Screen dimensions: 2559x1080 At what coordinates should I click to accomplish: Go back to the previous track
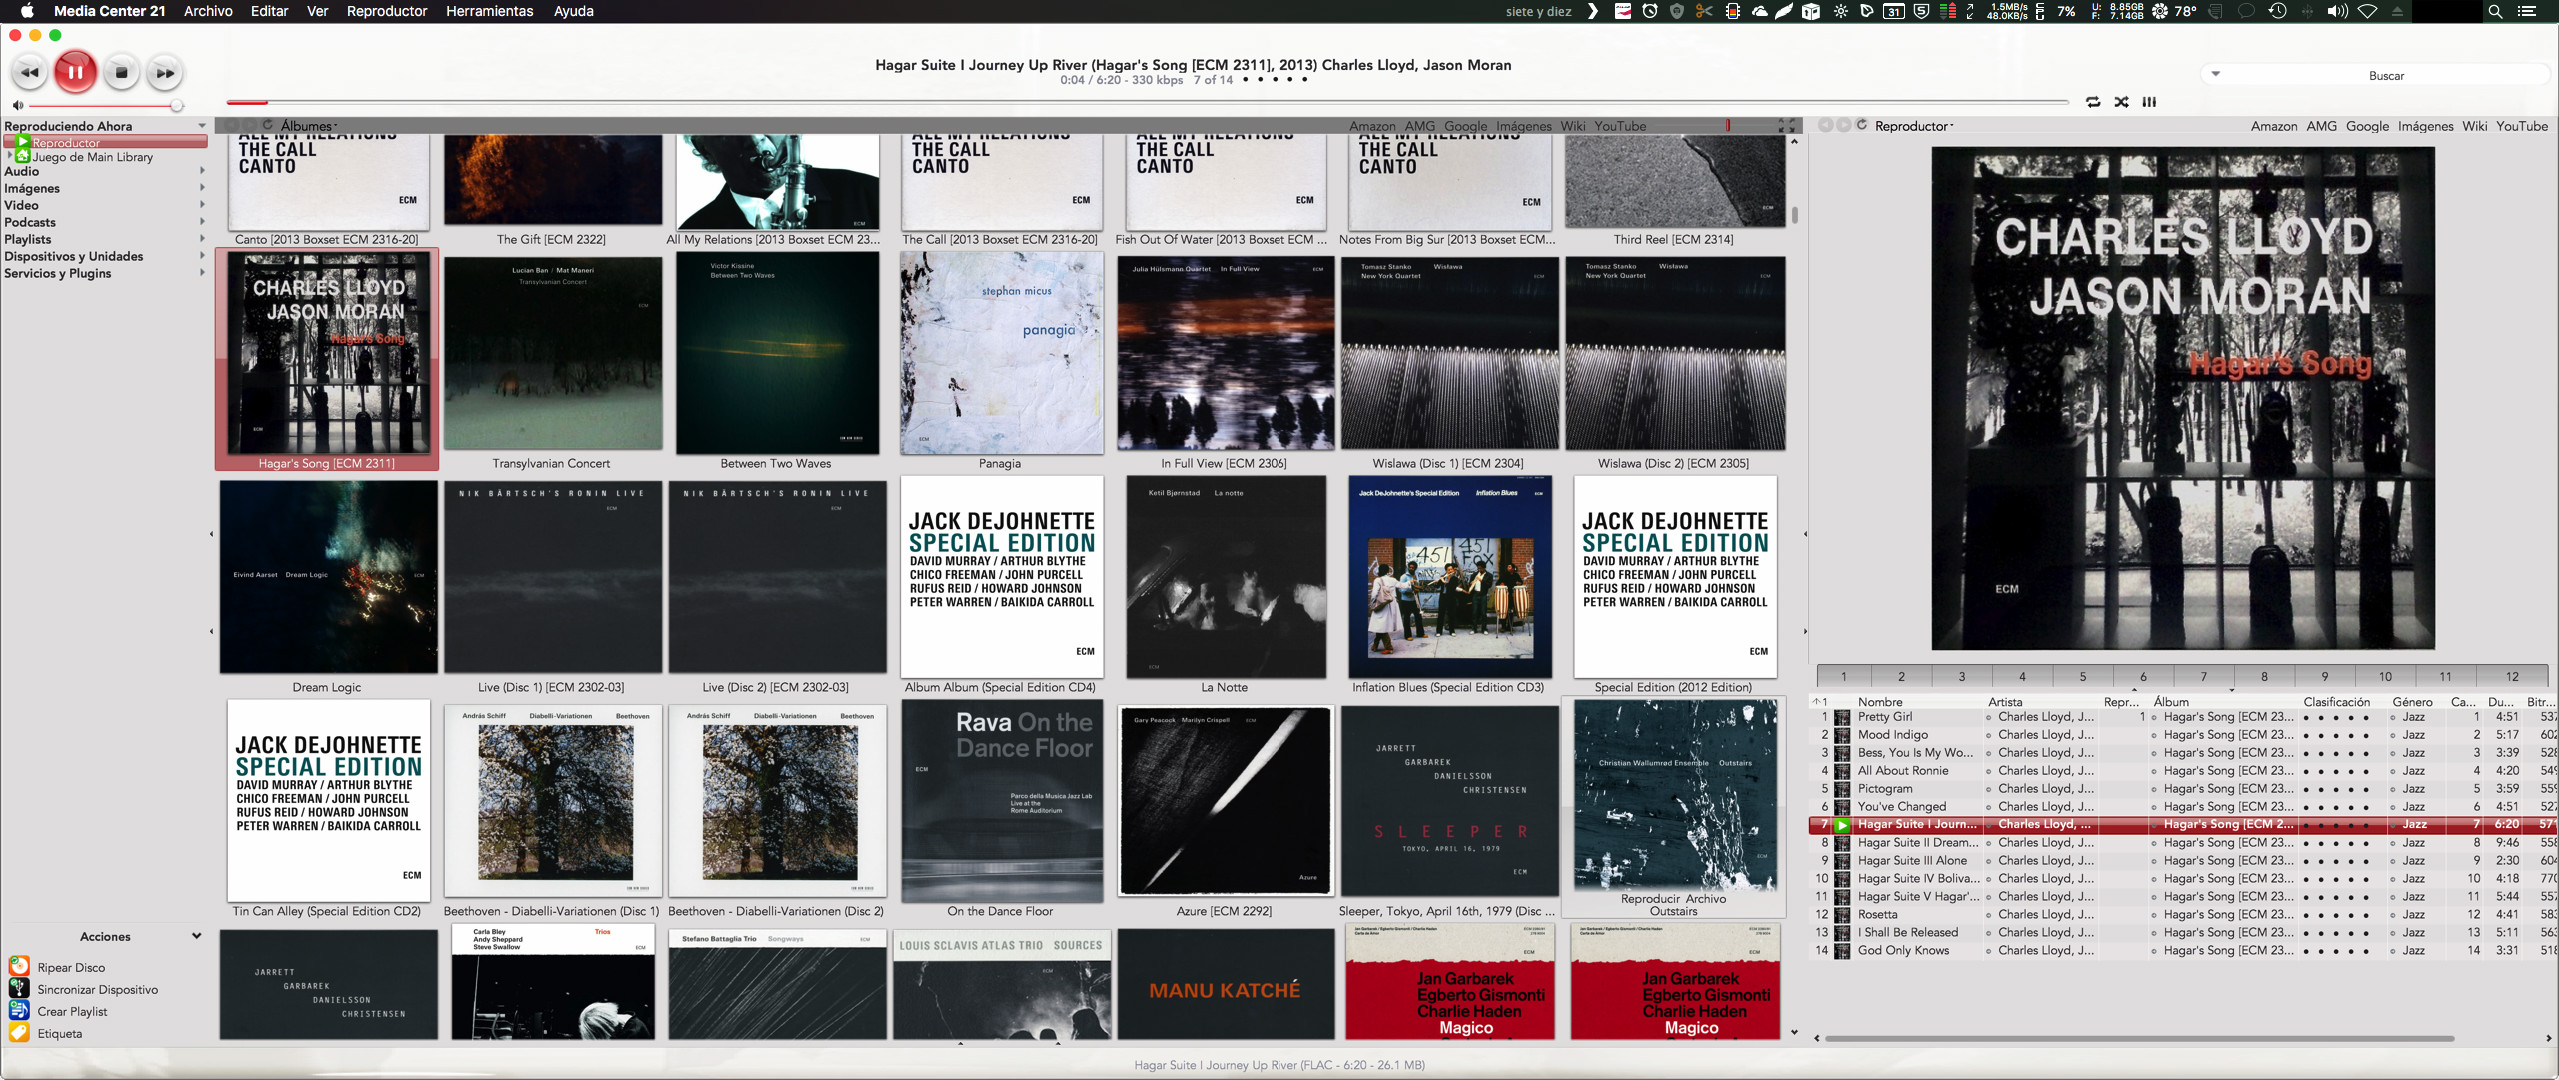pyautogui.click(x=30, y=72)
